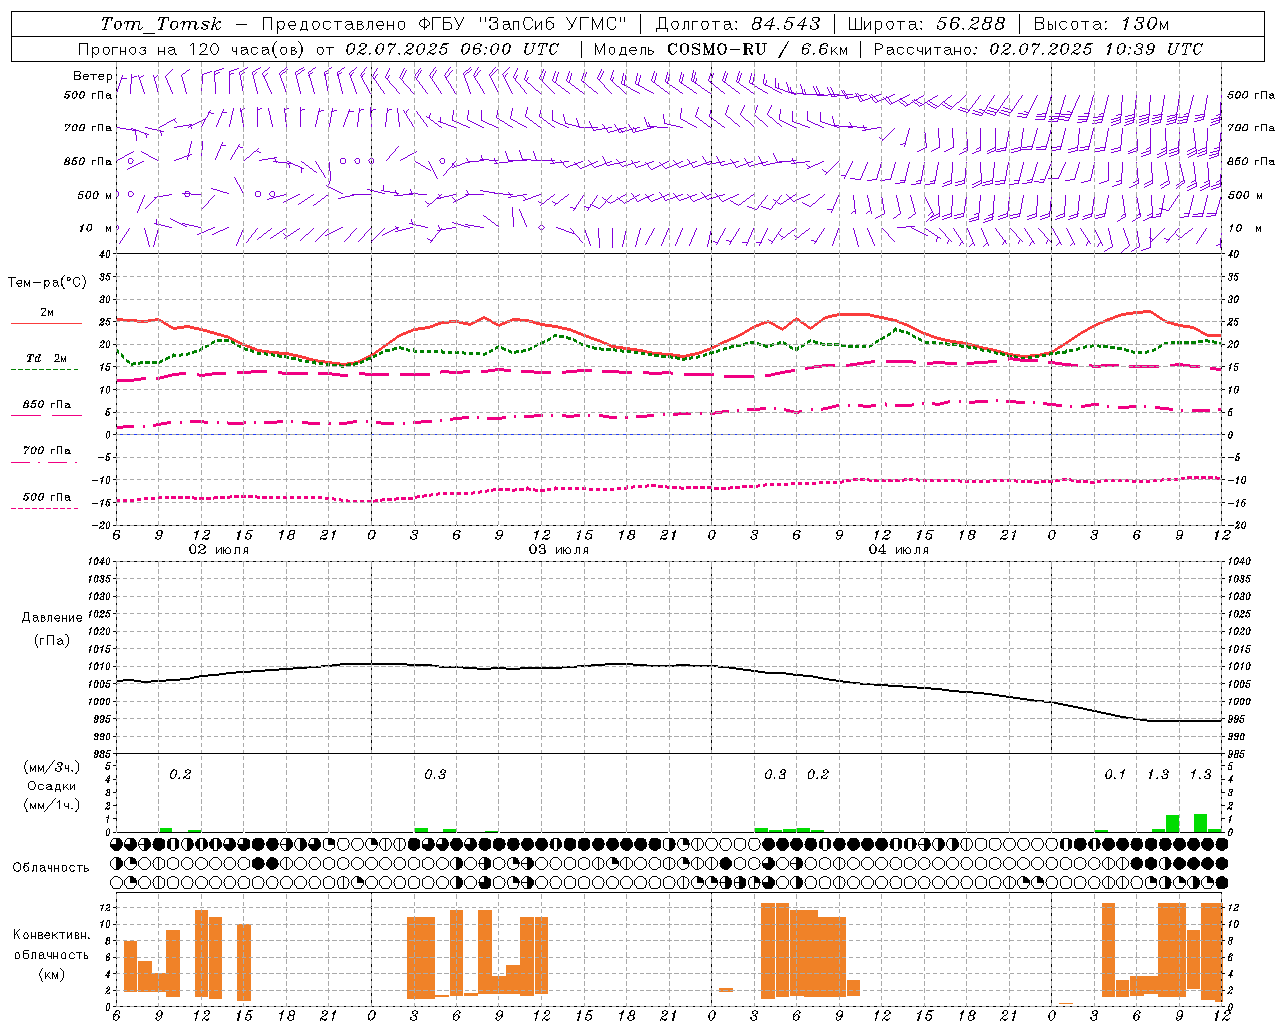Click the 500 гПа temperature legend label
The width and height of the screenshot is (1280, 1024).
click(x=47, y=497)
